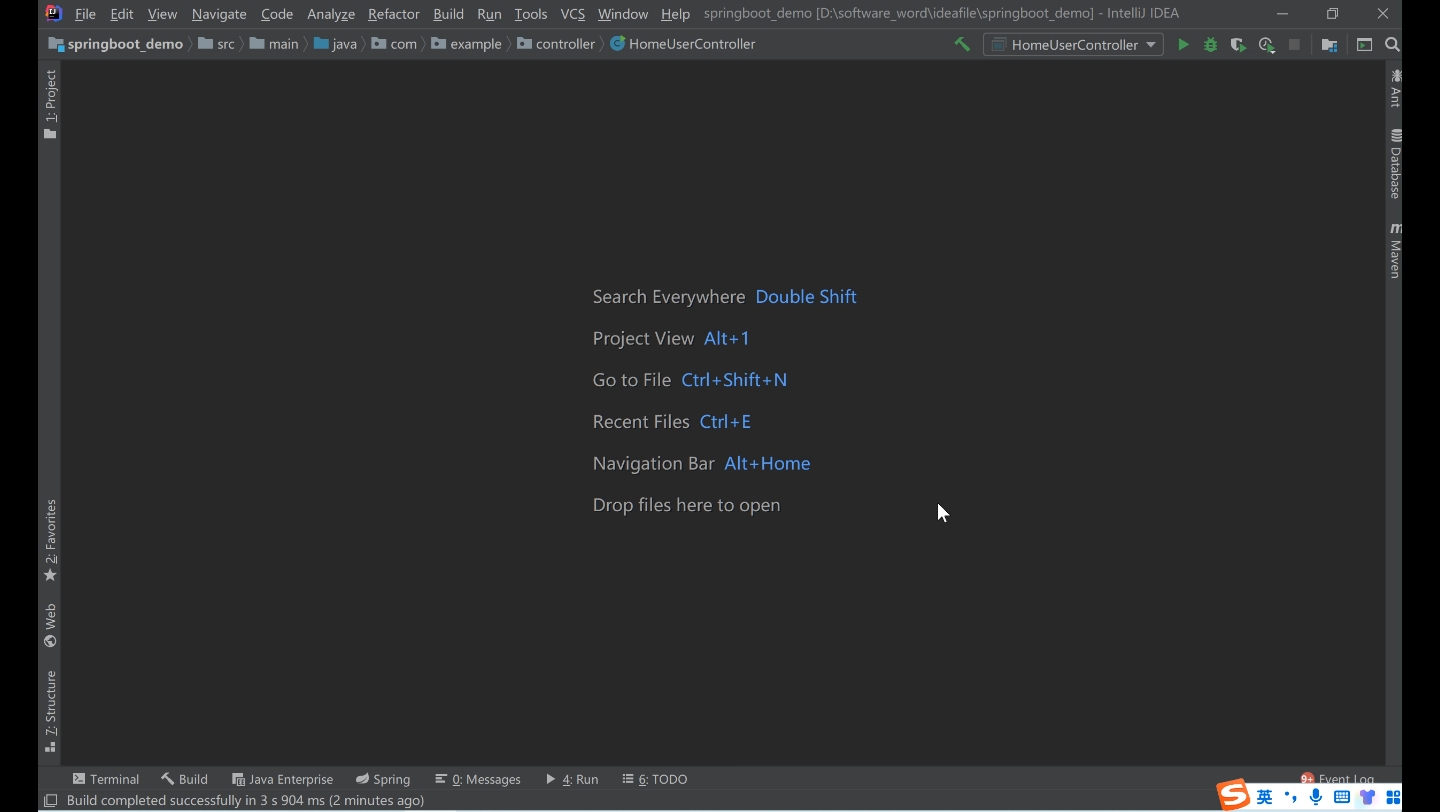Click the com package breadcrumb

pyautogui.click(x=394, y=44)
